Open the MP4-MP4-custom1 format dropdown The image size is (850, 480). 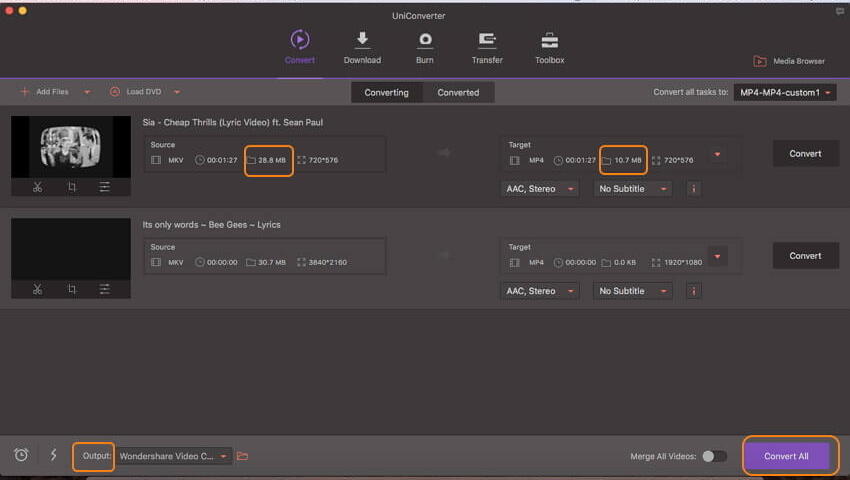click(x=784, y=93)
